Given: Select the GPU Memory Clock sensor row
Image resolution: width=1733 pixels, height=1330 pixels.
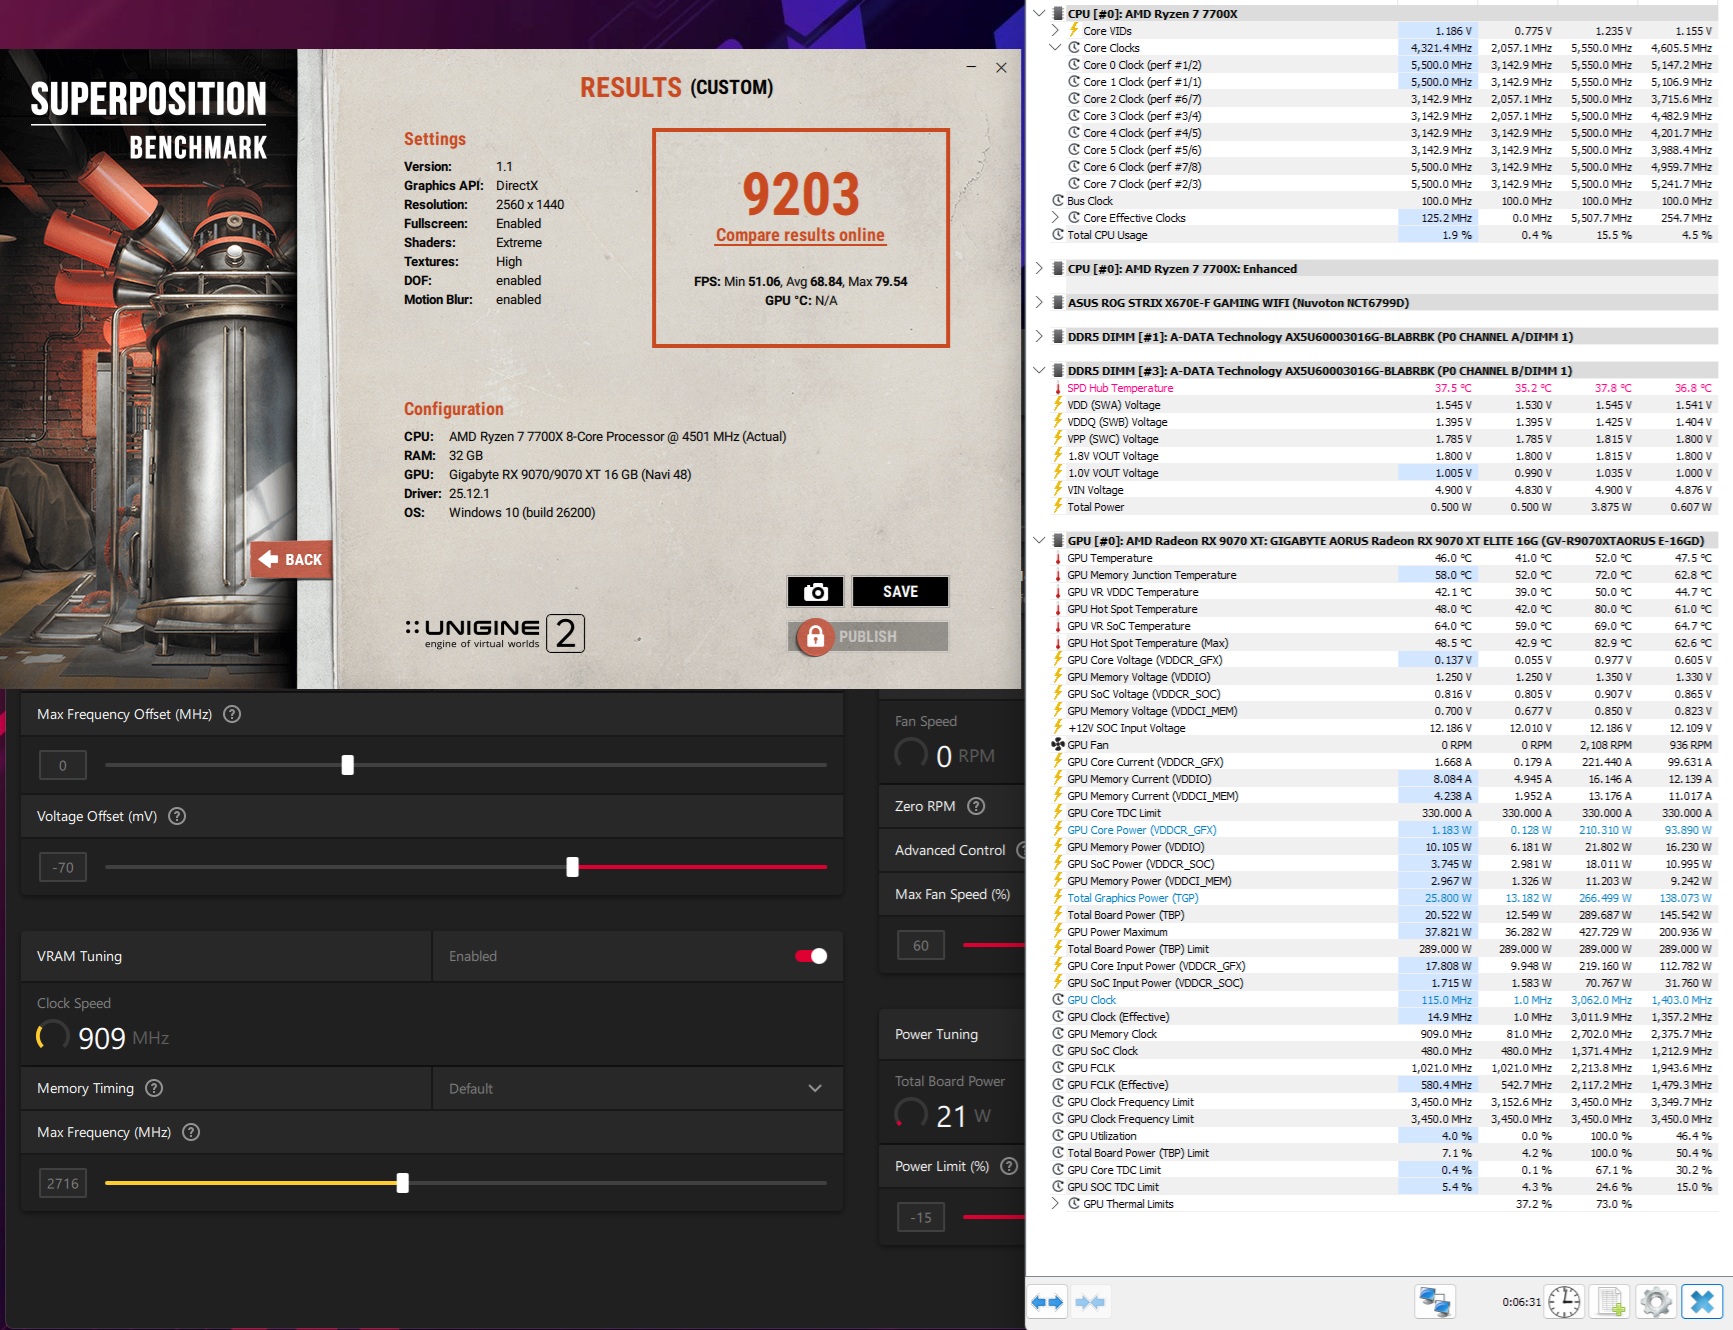Looking at the screenshot, I should (x=1383, y=1034).
